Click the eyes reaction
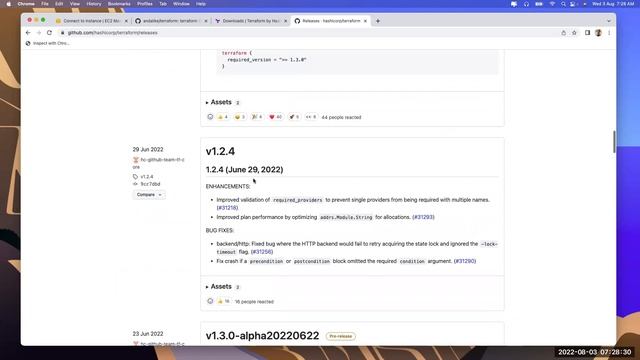Image resolution: width=640 pixels, height=360 pixels. click(311, 117)
